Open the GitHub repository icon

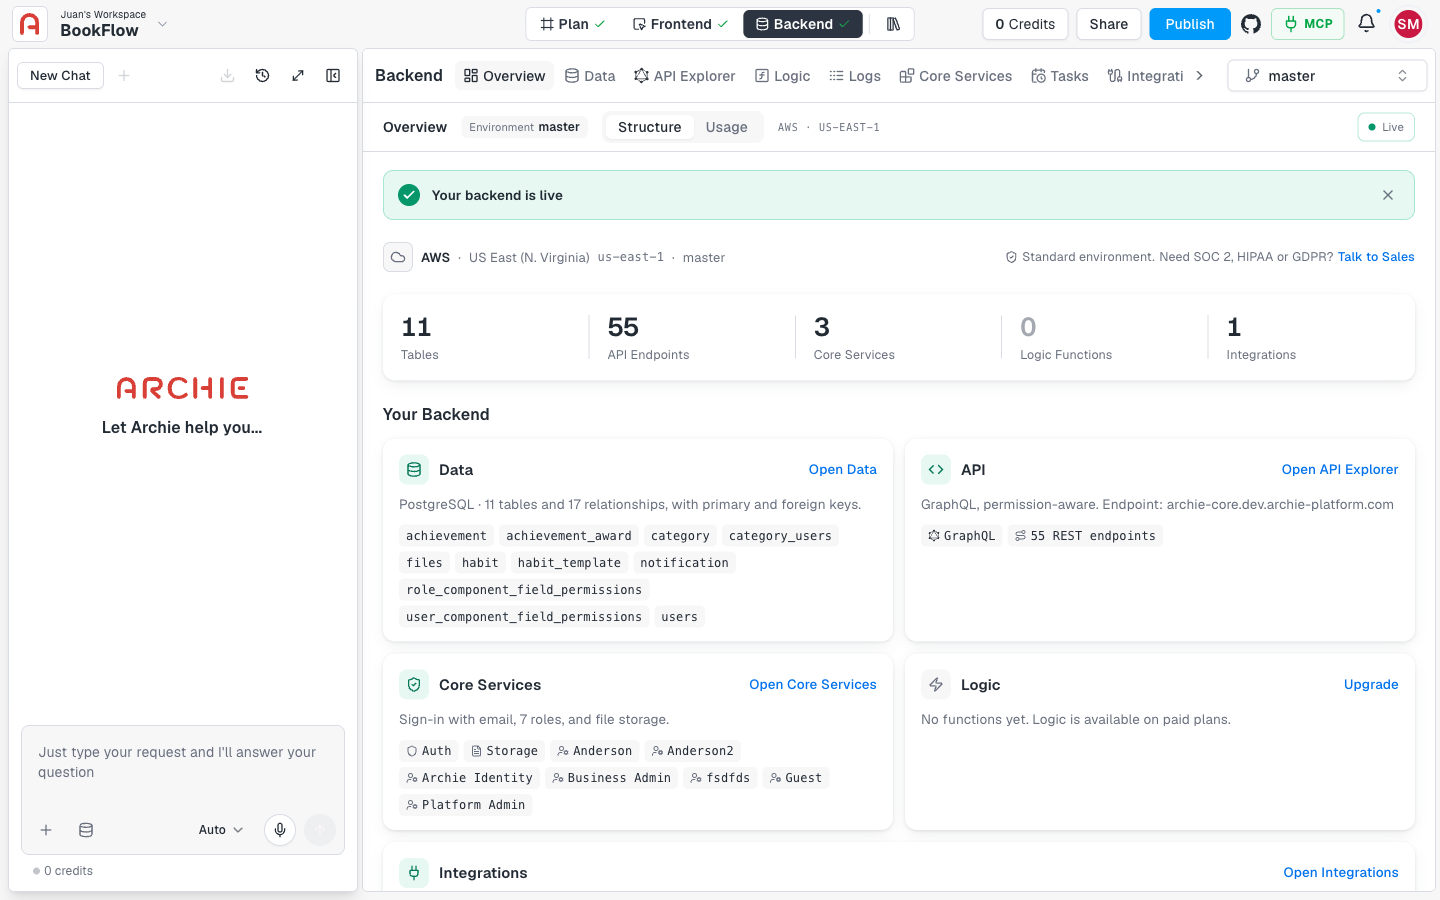point(1251,24)
